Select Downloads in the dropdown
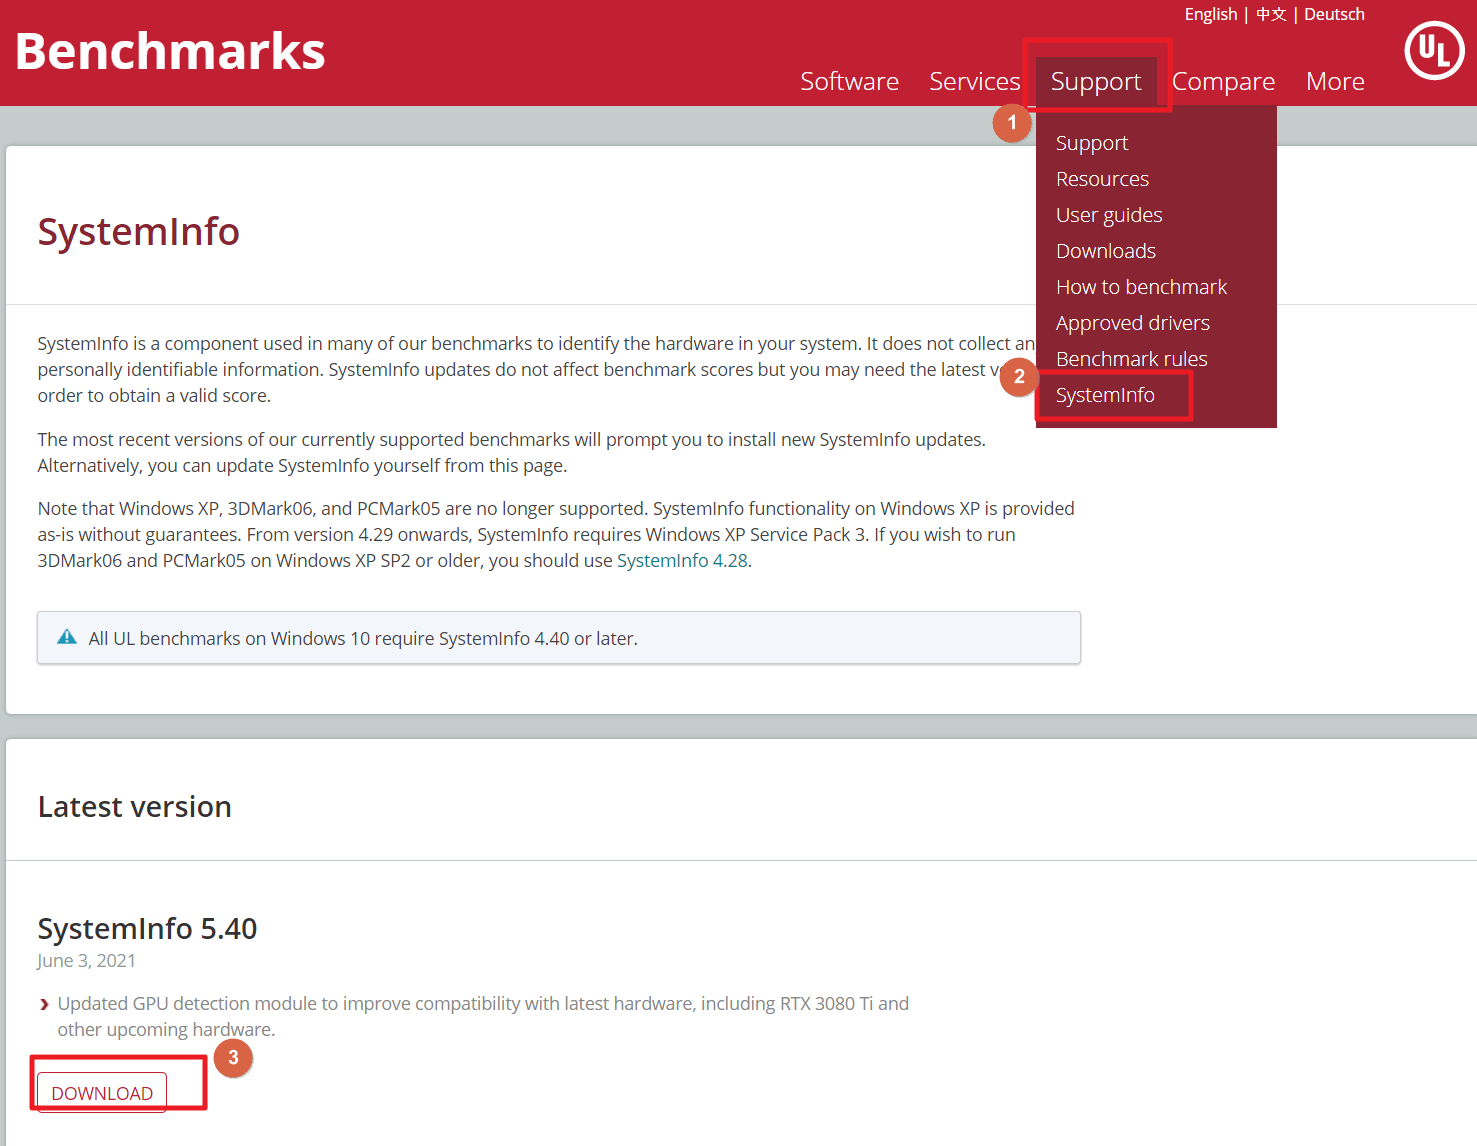Image resolution: width=1477 pixels, height=1146 pixels. (x=1106, y=251)
